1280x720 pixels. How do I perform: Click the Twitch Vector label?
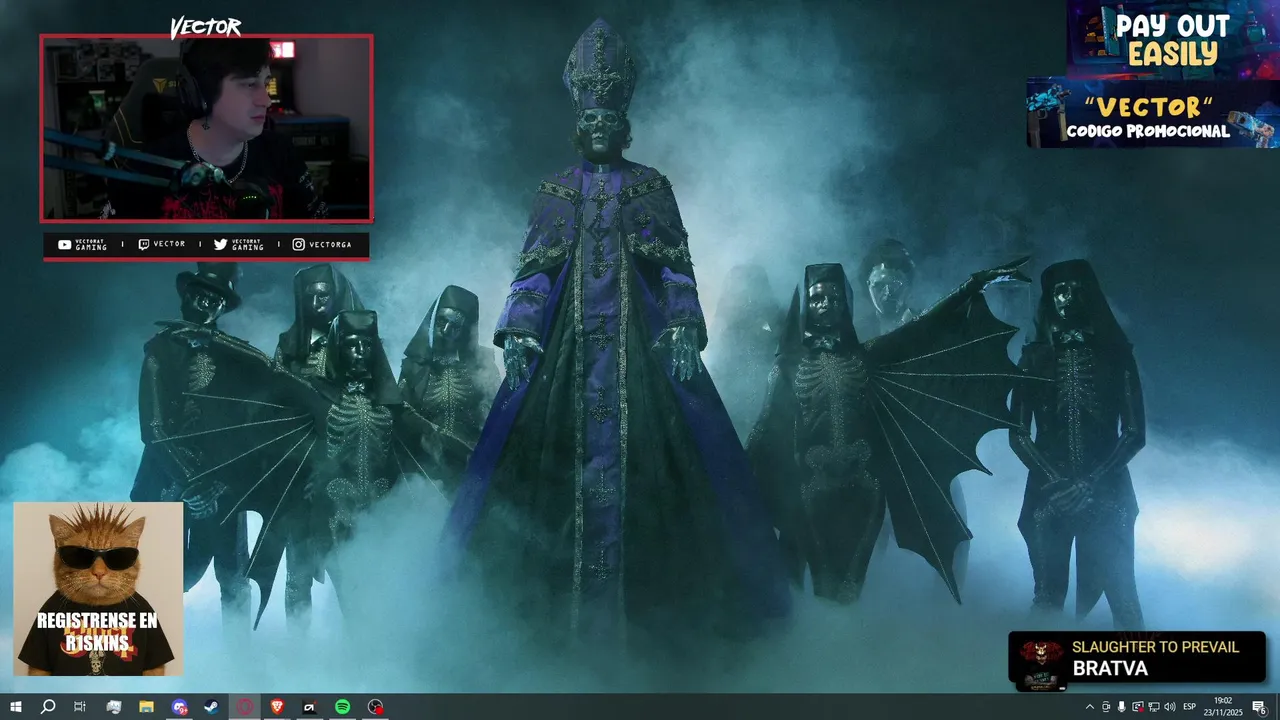[x=162, y=244]
